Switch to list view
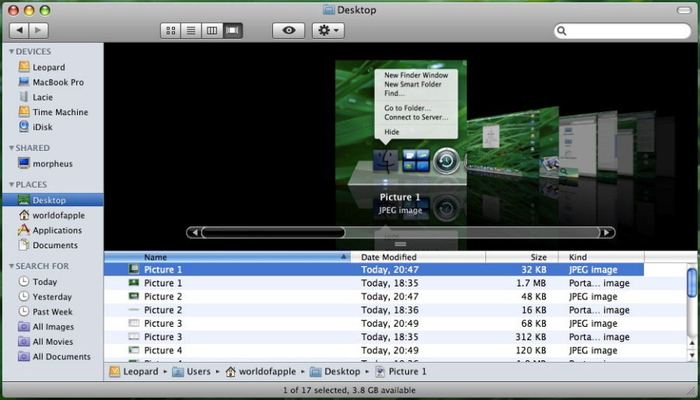Image resolution: width=700 pixels, height=400 pixels. (191, 30)
